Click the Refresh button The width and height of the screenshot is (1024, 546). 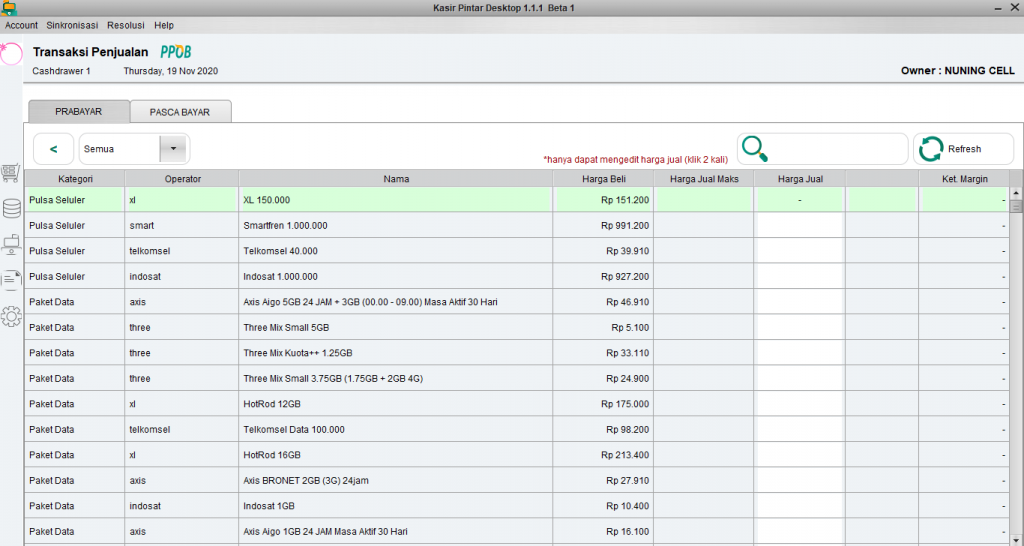click(x=963, y=149)
